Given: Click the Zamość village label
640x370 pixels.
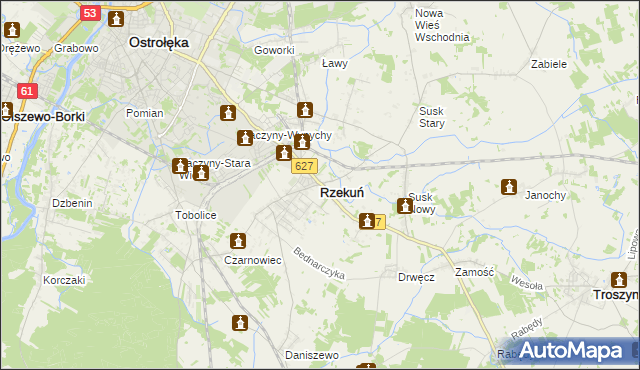Looking at the screenshot, I should pos(474,272).
